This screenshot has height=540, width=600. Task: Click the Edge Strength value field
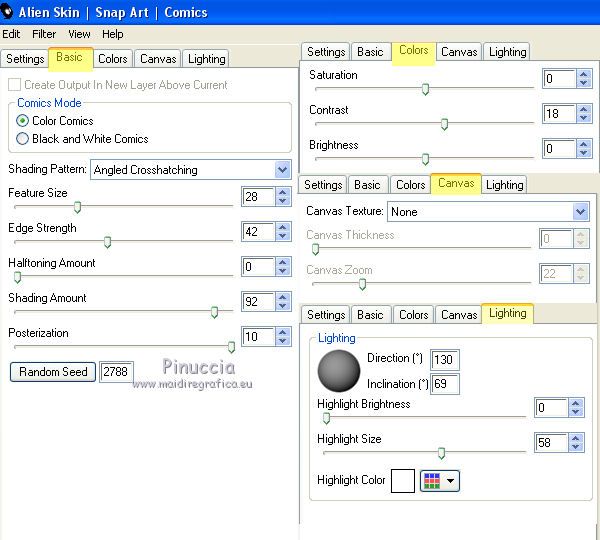(x=258, y=232)
